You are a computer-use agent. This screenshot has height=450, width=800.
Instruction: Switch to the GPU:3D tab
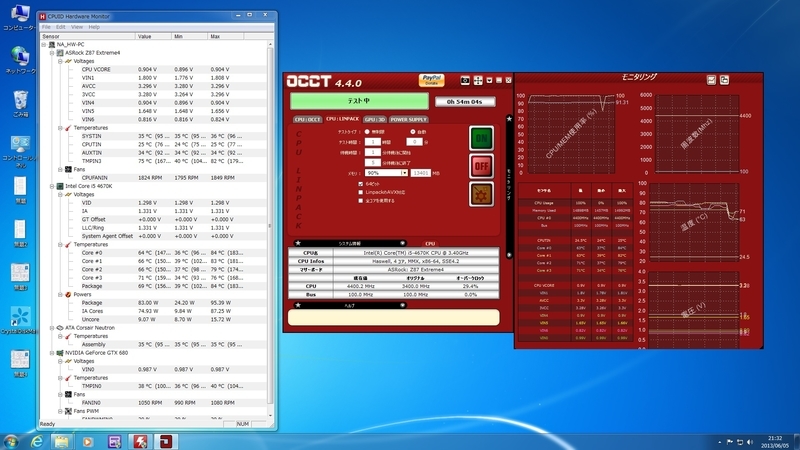point(375,119)
